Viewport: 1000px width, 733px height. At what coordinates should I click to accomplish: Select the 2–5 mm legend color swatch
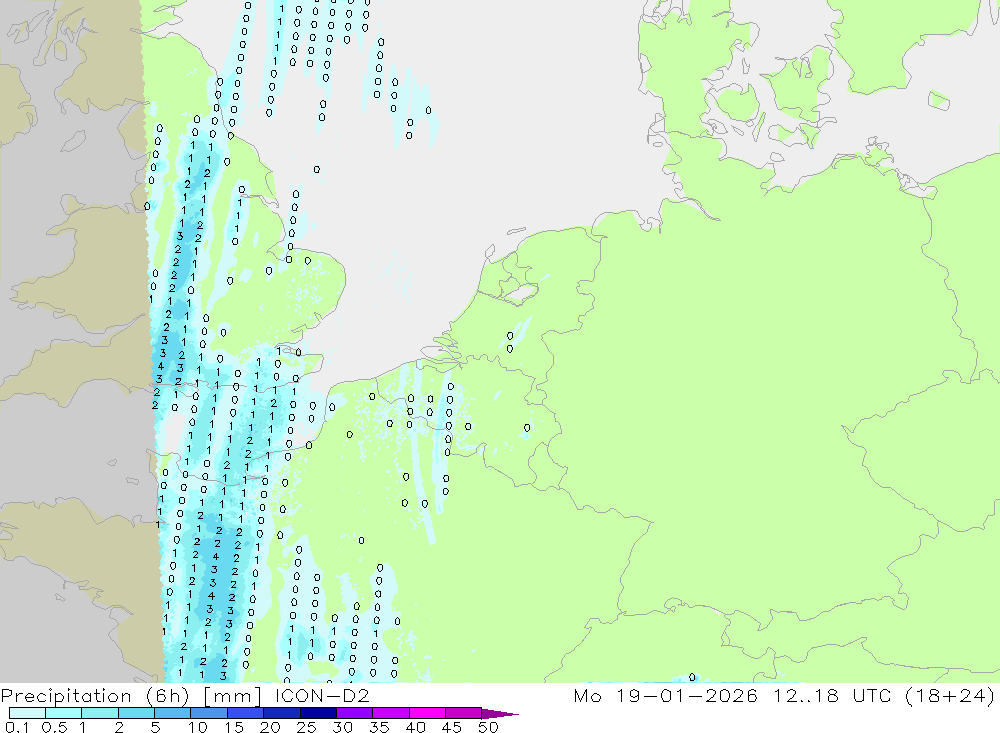point(136,713)
